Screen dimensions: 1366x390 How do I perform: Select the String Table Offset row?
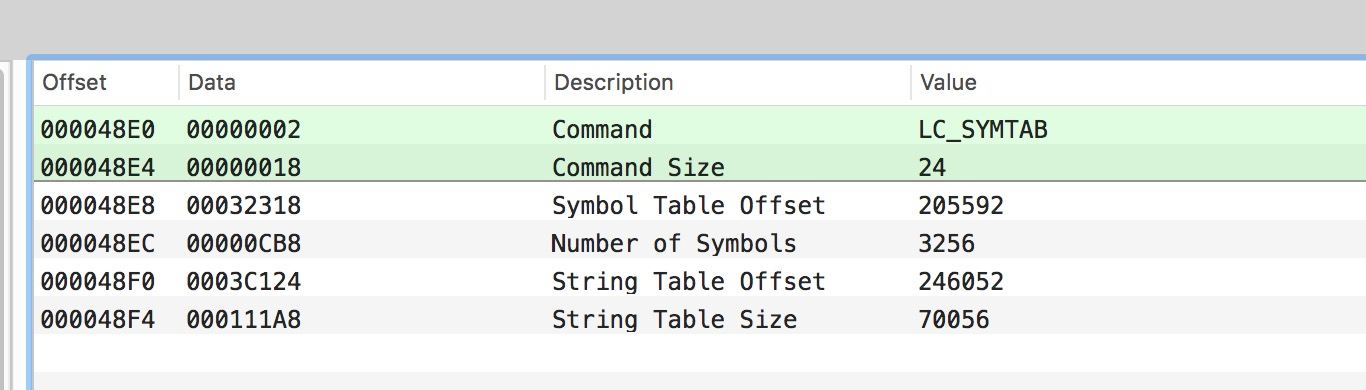click(700, 281)
